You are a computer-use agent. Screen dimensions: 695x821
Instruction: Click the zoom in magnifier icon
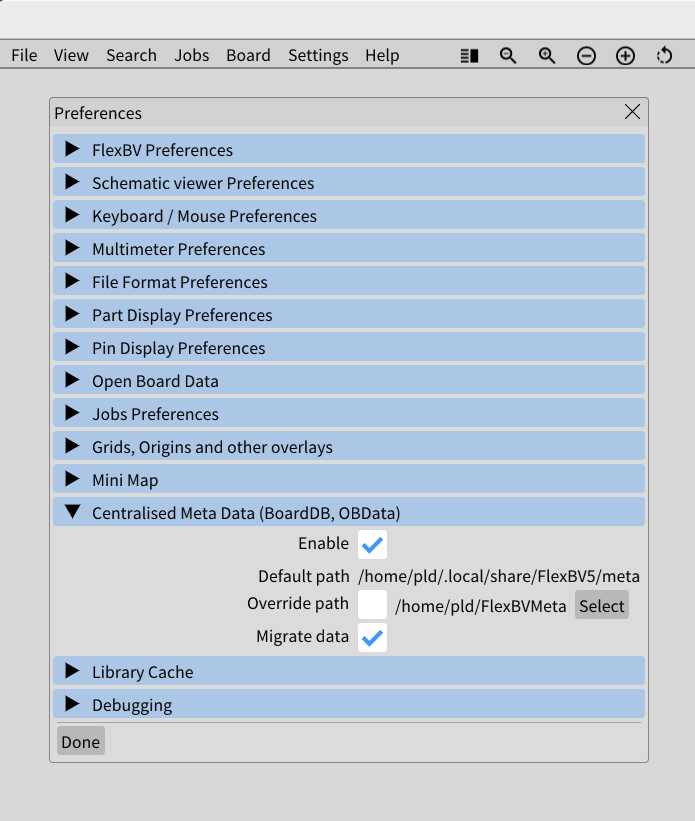(x=547, y=56)
